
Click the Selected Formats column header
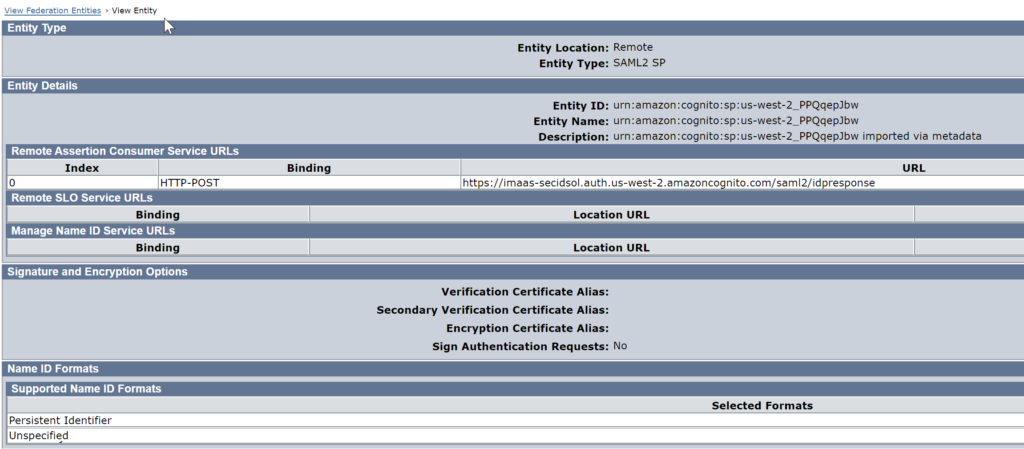762,405
